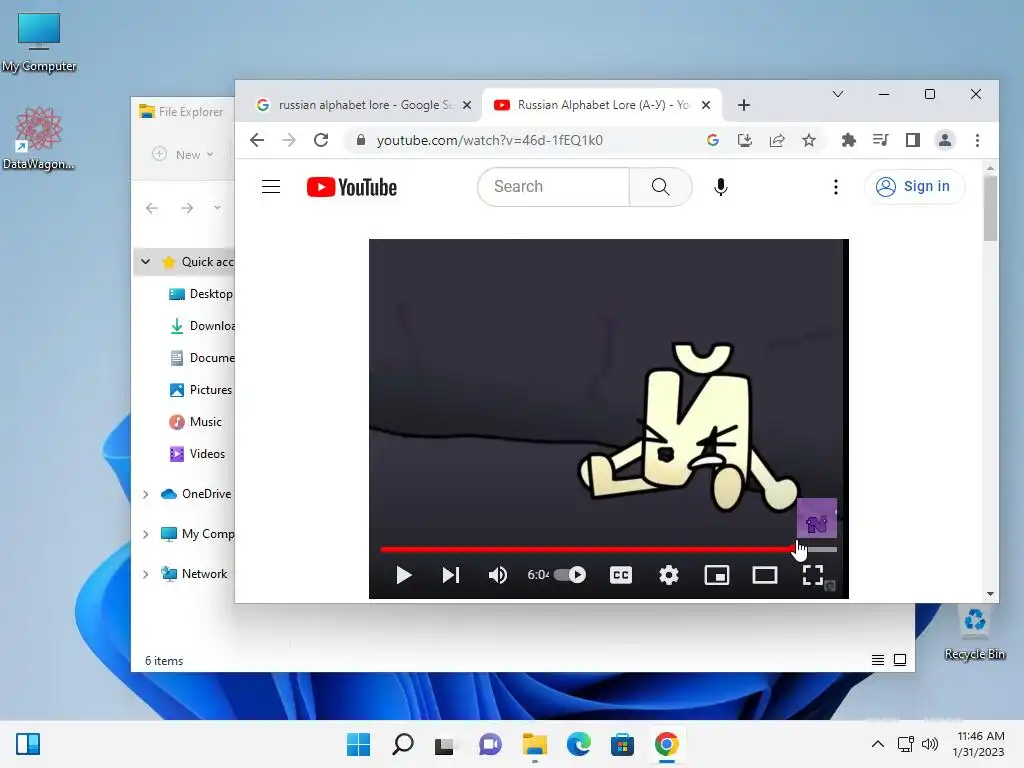Go to YouTube home via logo
Viewport: 1024px width, 768px height.
point(352,187)
